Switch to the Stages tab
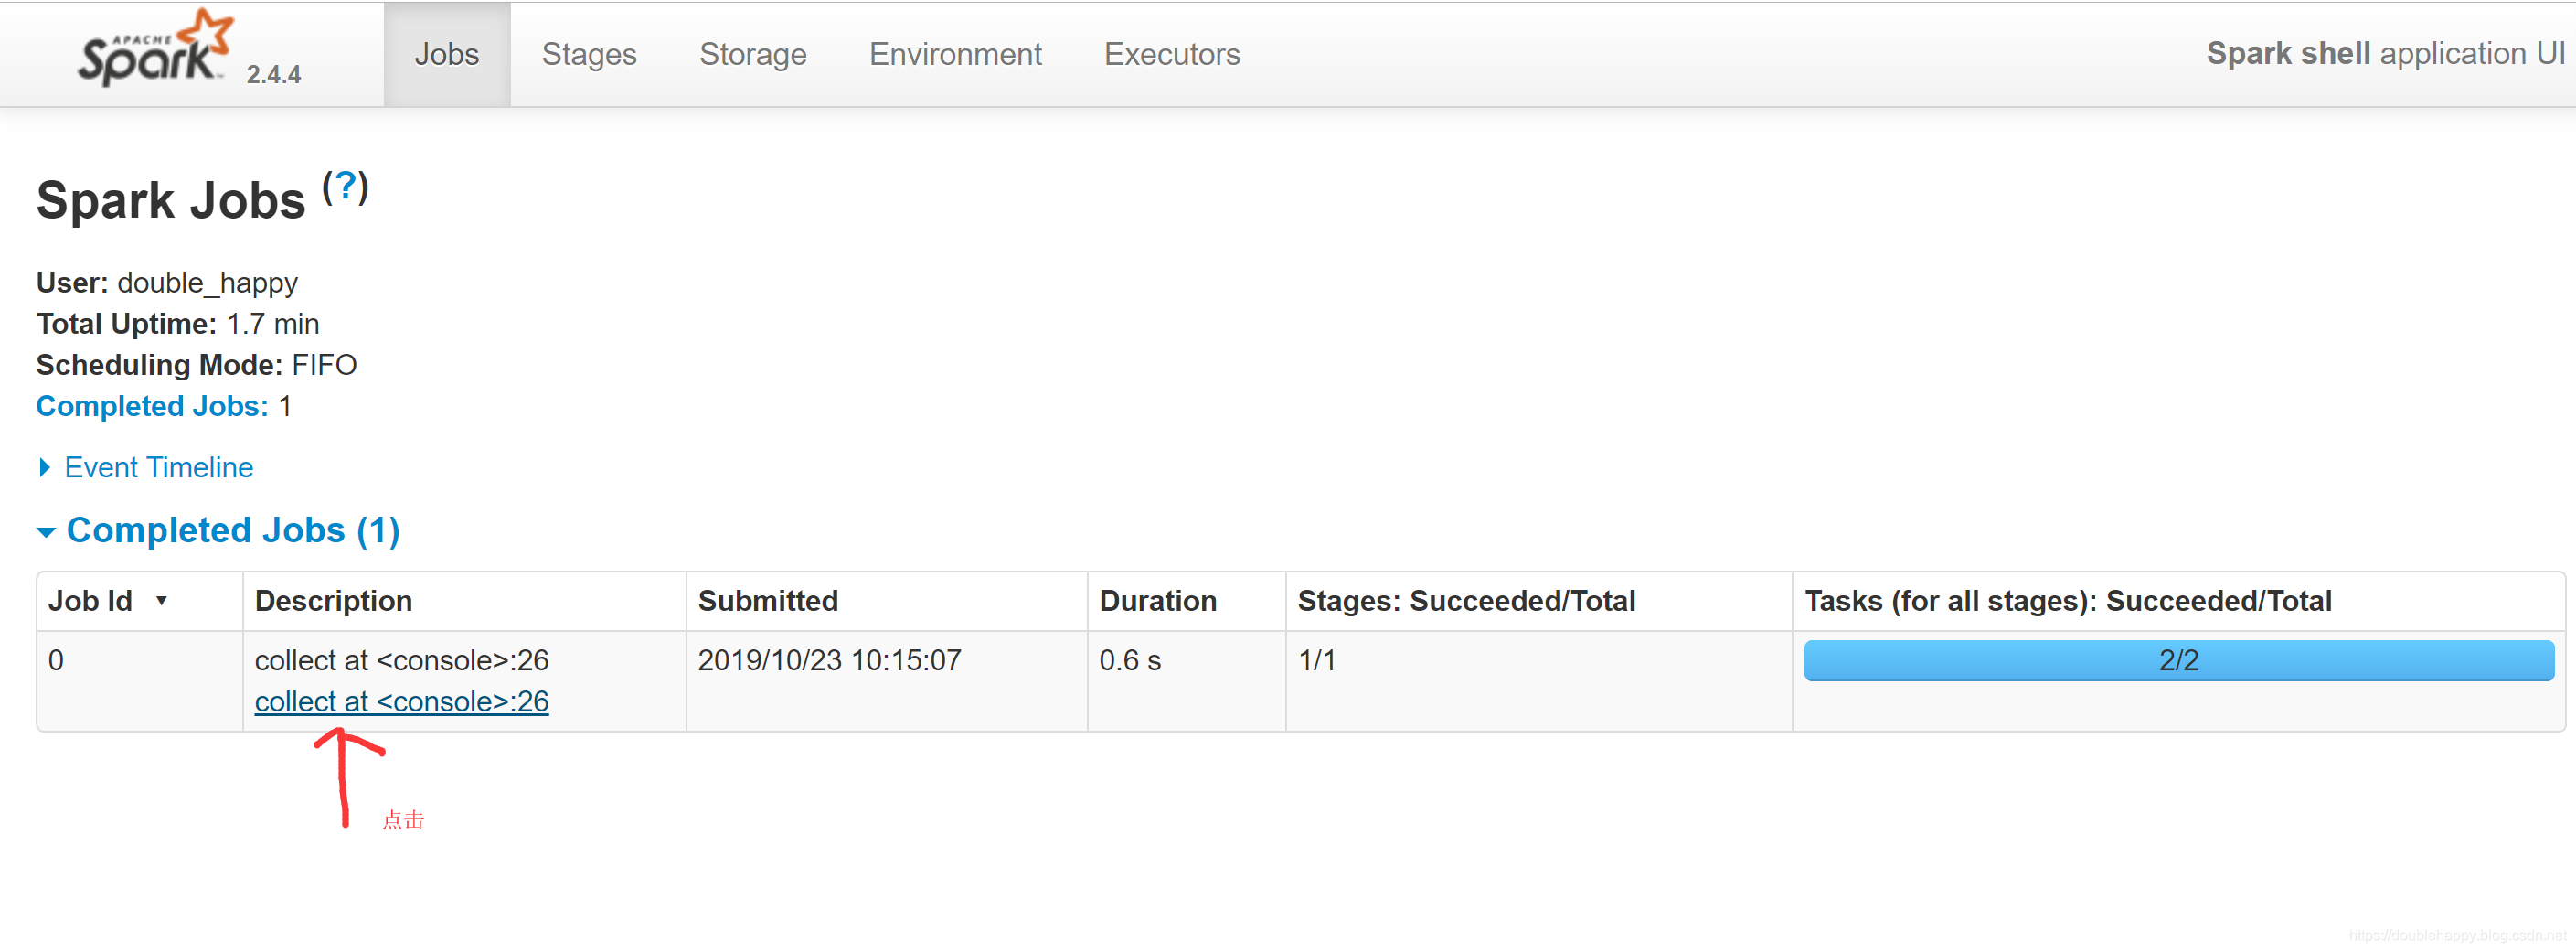Screen dimensions: 2576x952 pos(588,54)
